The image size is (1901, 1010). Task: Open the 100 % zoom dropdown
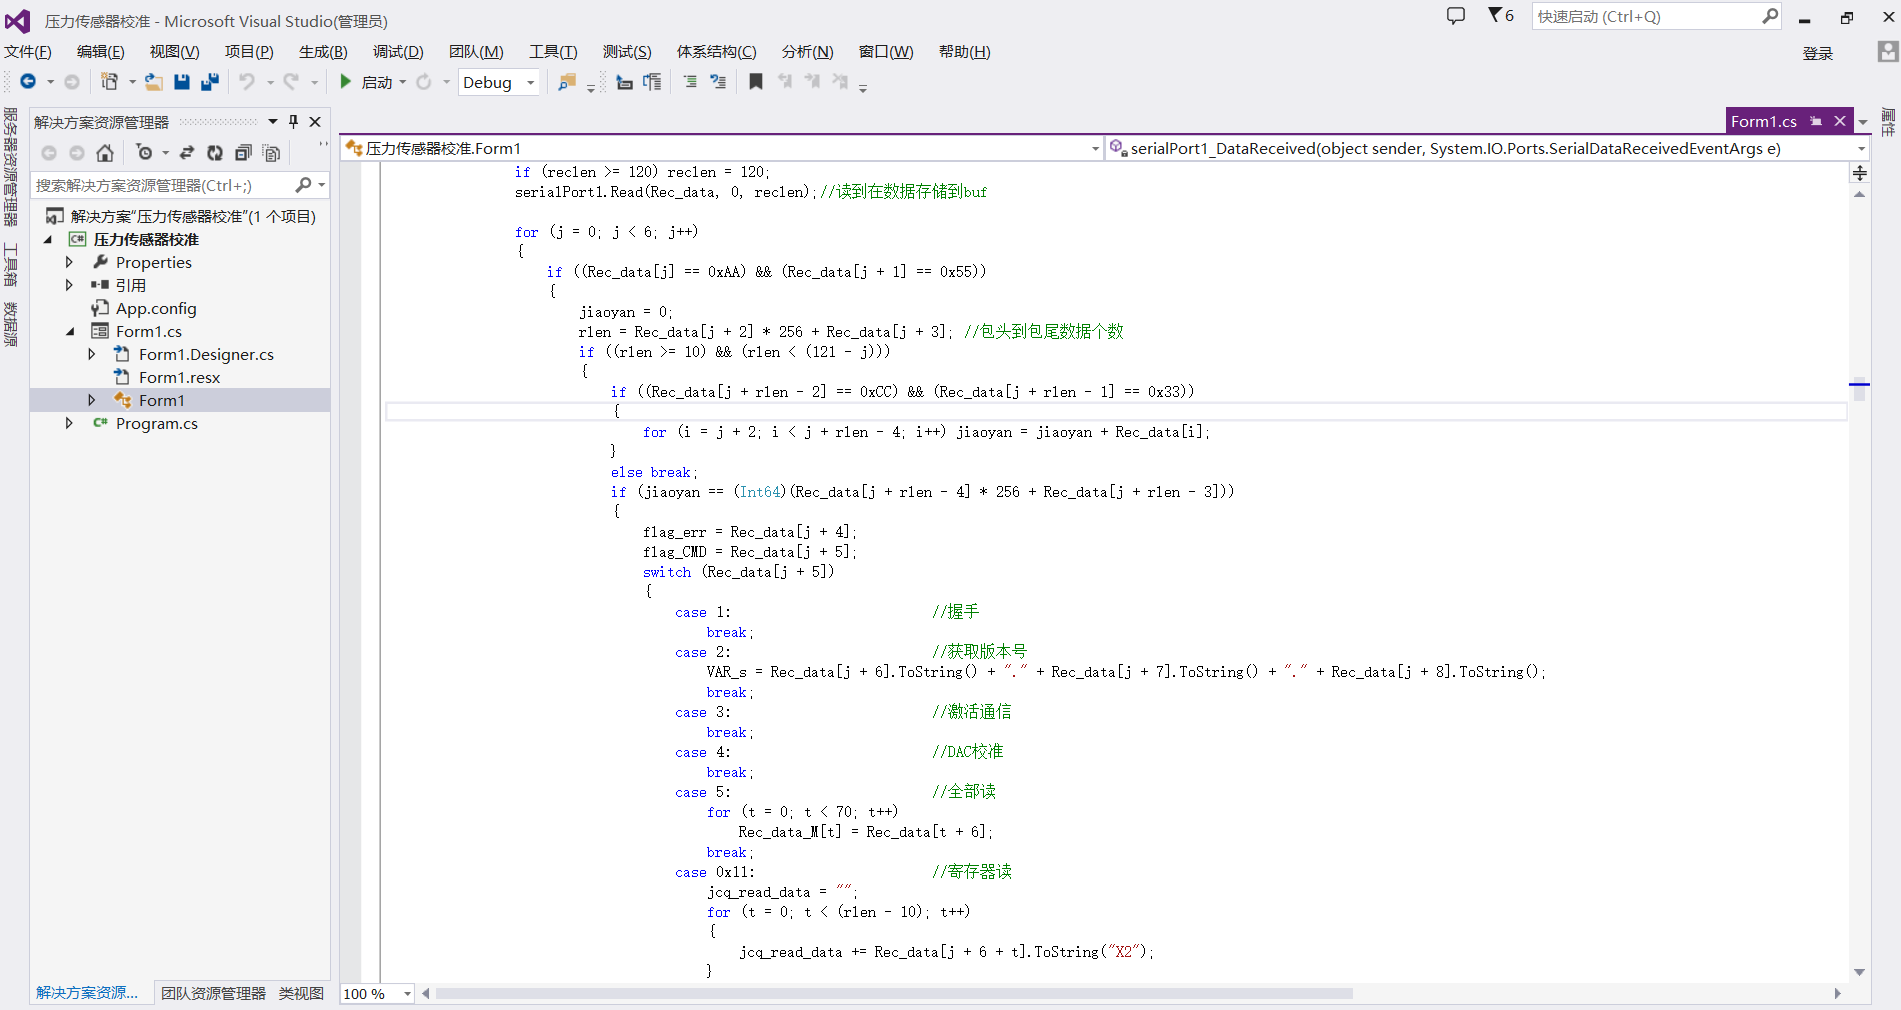(407, 994)
